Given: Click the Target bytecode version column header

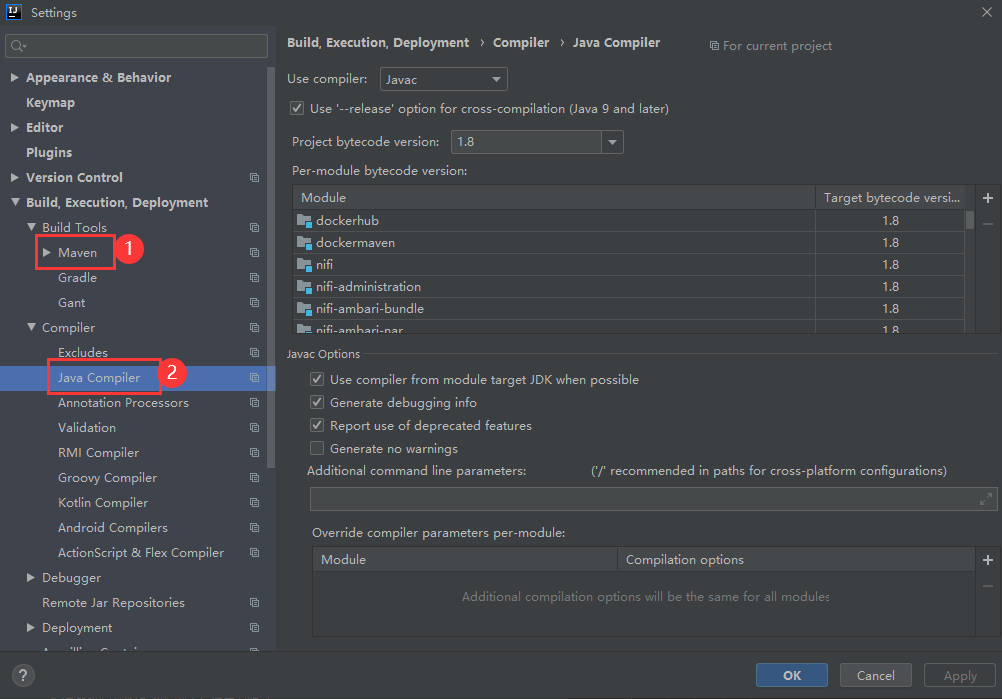Looking at the screenshot, I should tap(891, 198).
